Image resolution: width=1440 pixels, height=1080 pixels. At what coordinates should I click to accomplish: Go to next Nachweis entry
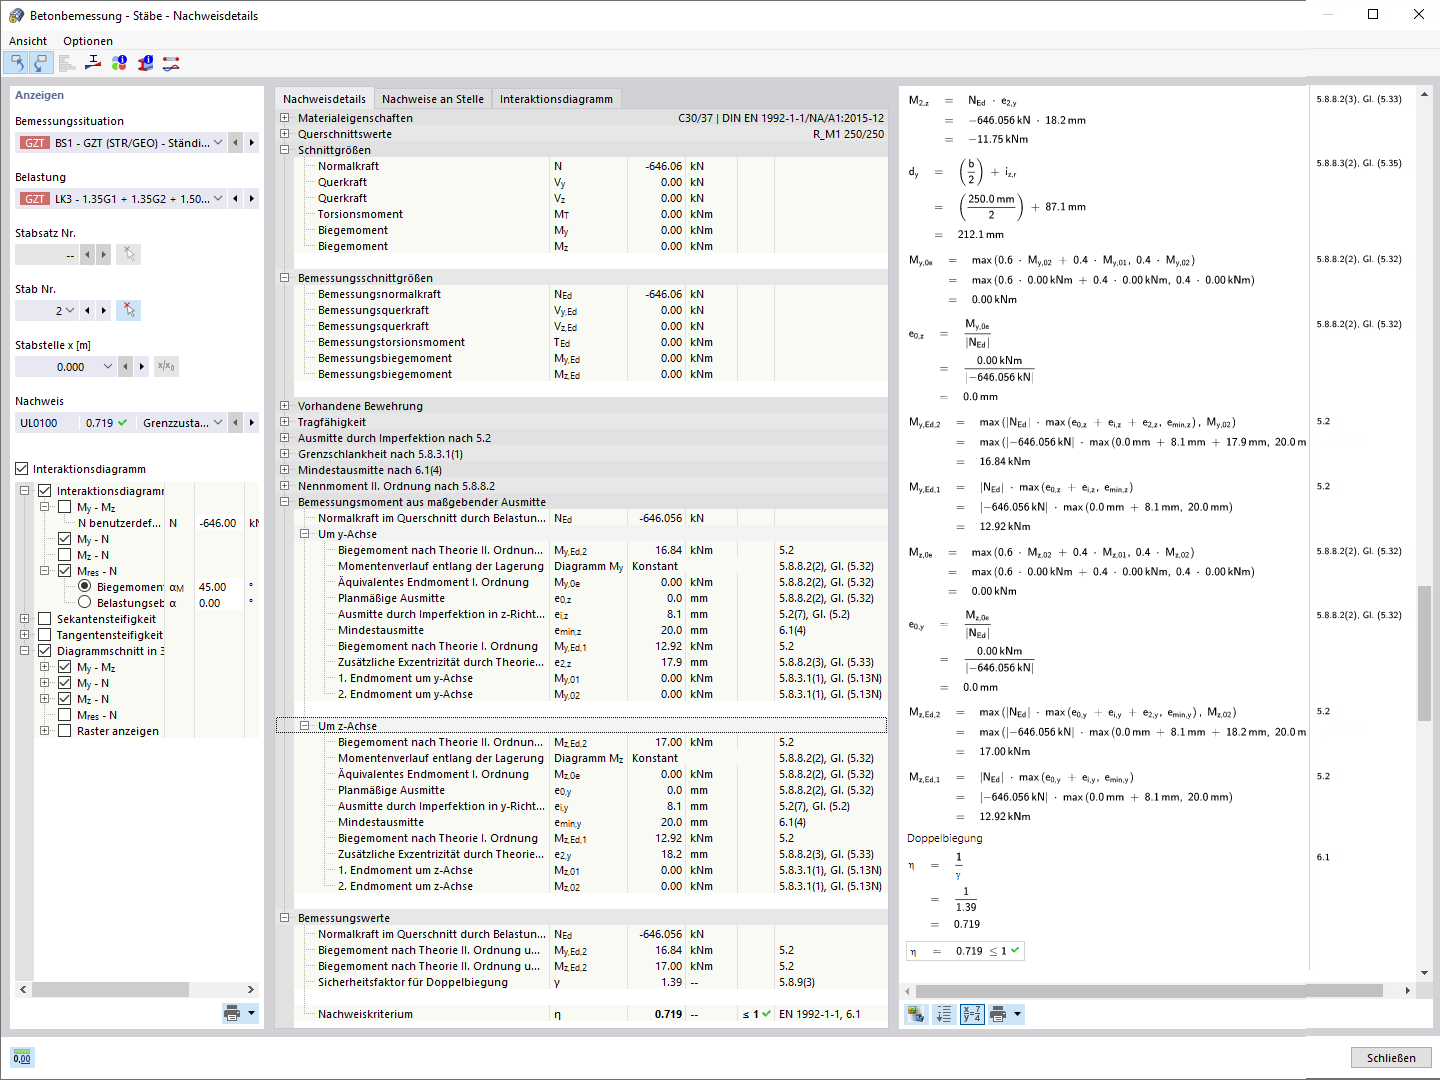click(251, 423)
